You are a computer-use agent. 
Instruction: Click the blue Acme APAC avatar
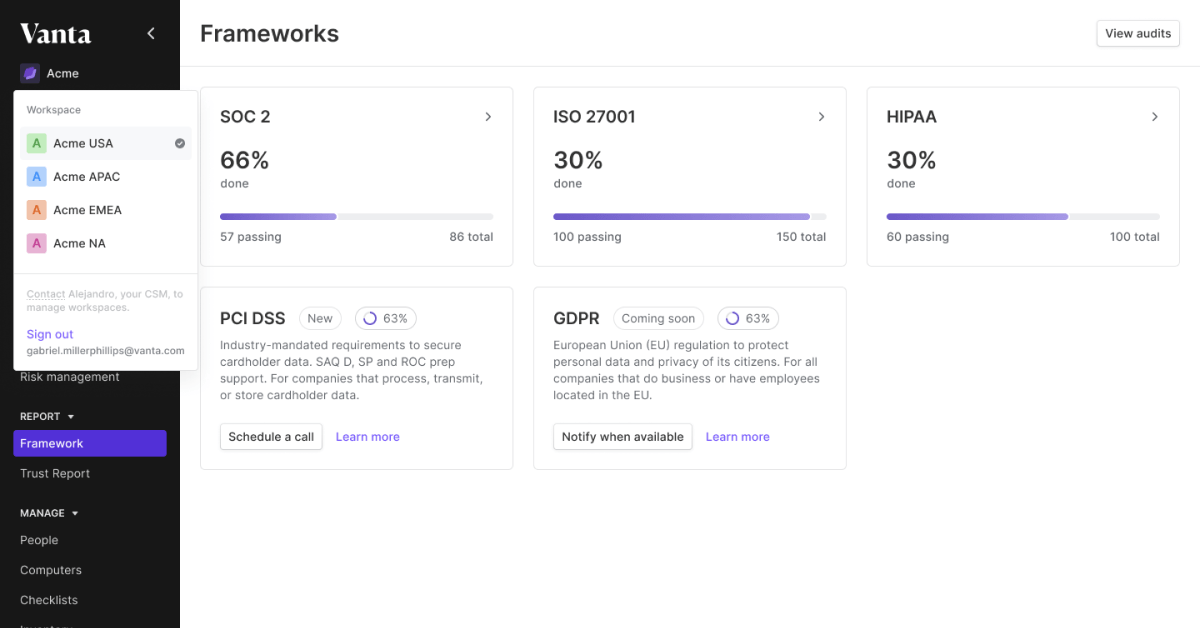[x=39, y=176]
